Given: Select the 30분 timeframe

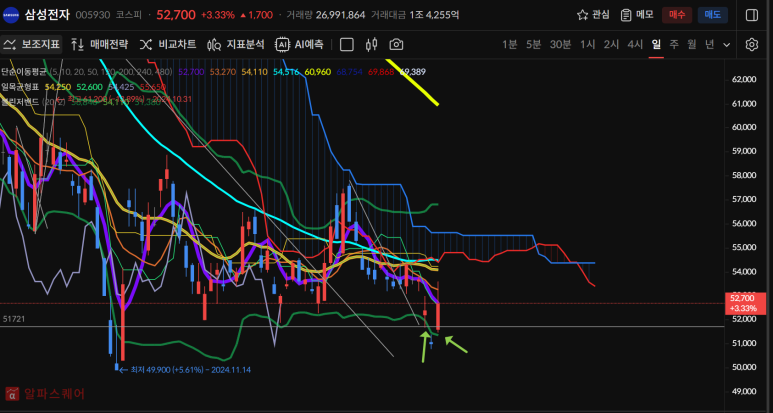Looking at the screenshot, I should tap(560, 45).
